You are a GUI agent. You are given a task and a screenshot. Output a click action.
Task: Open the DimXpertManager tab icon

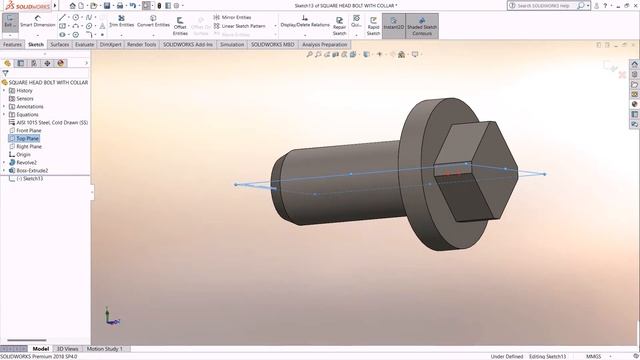(x=47, y=63)
